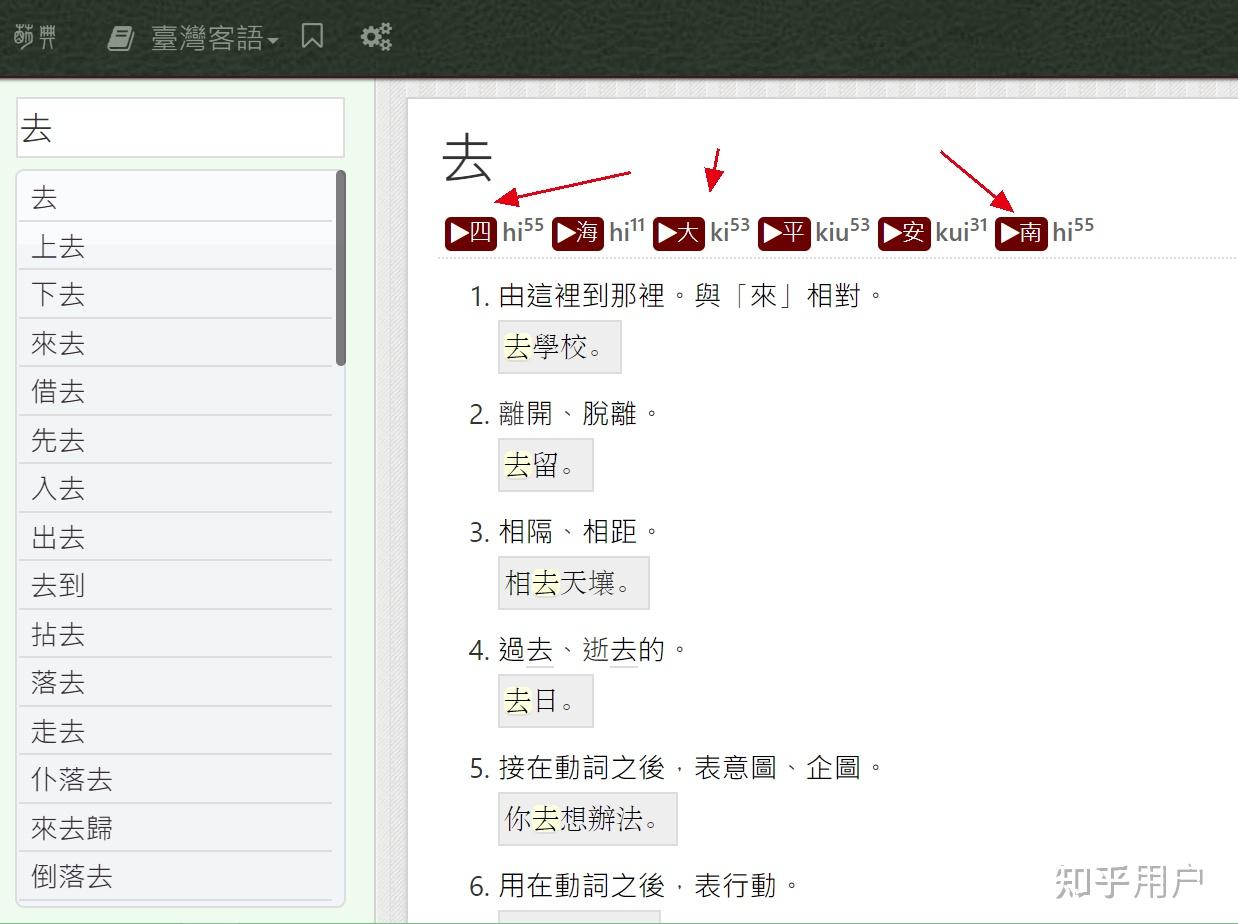Viewport: 1238px width, 924px height.
Task: Play 海 (Hailu) pronunciation audio
Action: coord(578,233)
